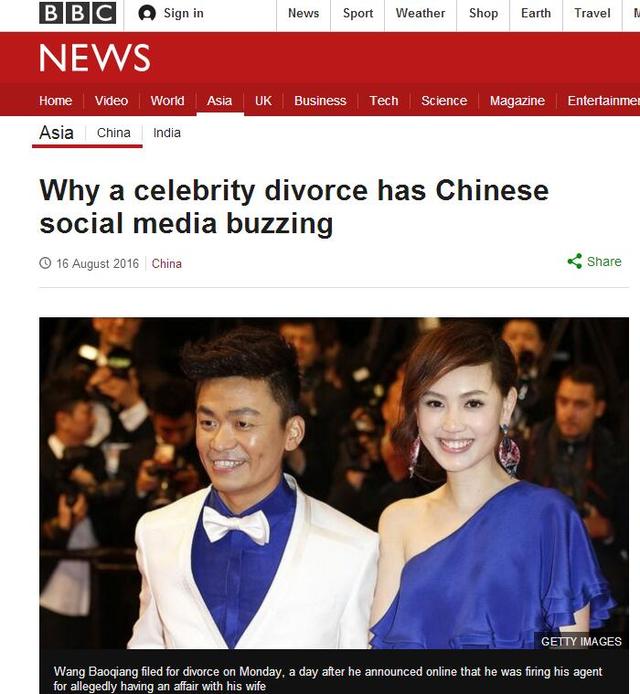Screen dimensions: 640x694
Task: Open the Shop link in the top bar
Action: [483, 13]
